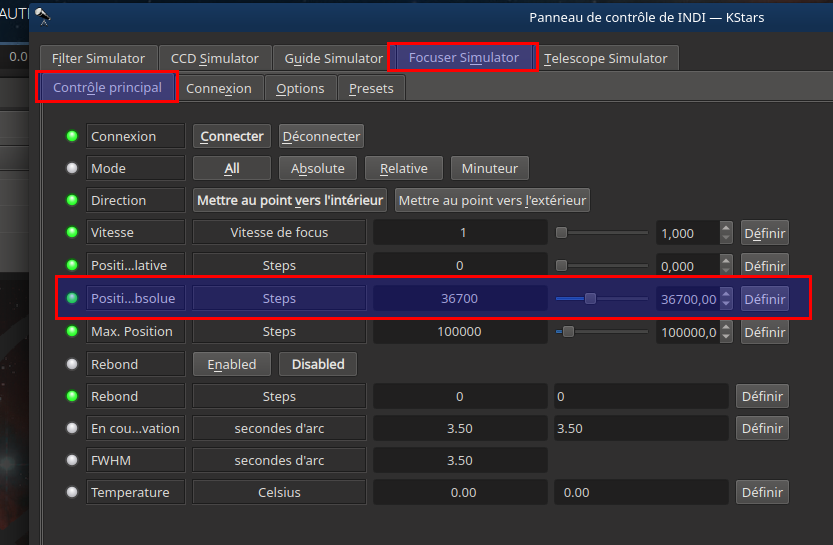Click Définir for Temperature

click(762, 492)
